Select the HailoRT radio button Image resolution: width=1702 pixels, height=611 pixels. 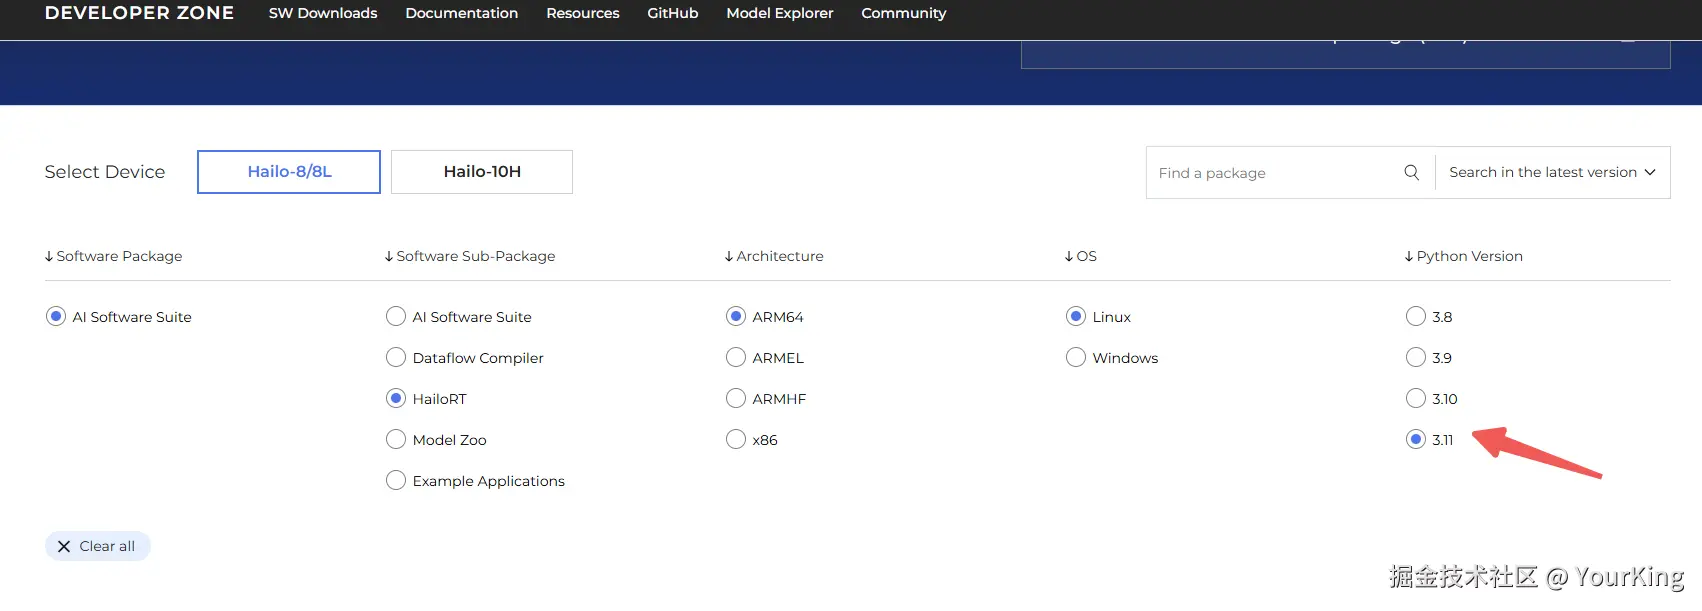click(x=396, y=398)
